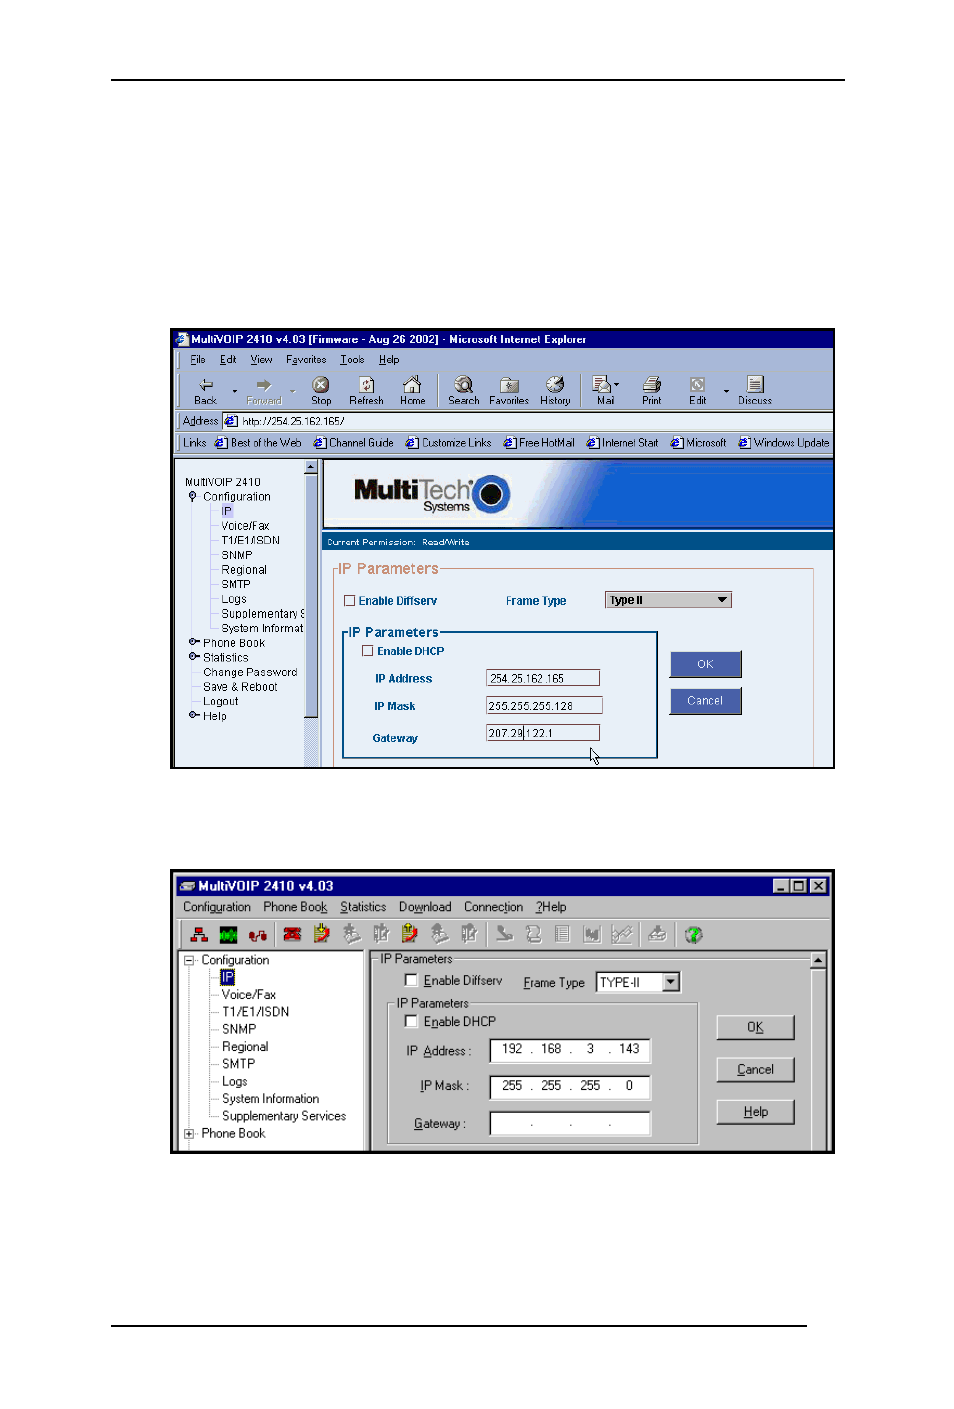Click IP Address field showing 254.25.162.165

(x=543, y=678)
